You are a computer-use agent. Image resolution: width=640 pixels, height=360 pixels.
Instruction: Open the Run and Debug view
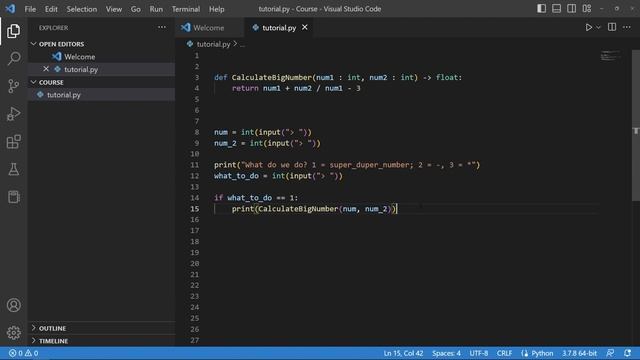[x=13, y=113]
